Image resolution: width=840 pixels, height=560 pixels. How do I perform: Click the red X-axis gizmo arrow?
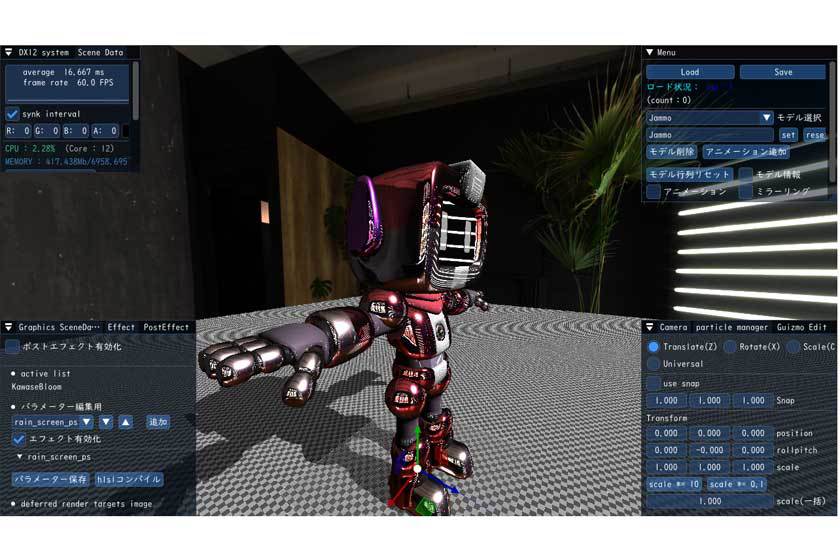point(395,500)
